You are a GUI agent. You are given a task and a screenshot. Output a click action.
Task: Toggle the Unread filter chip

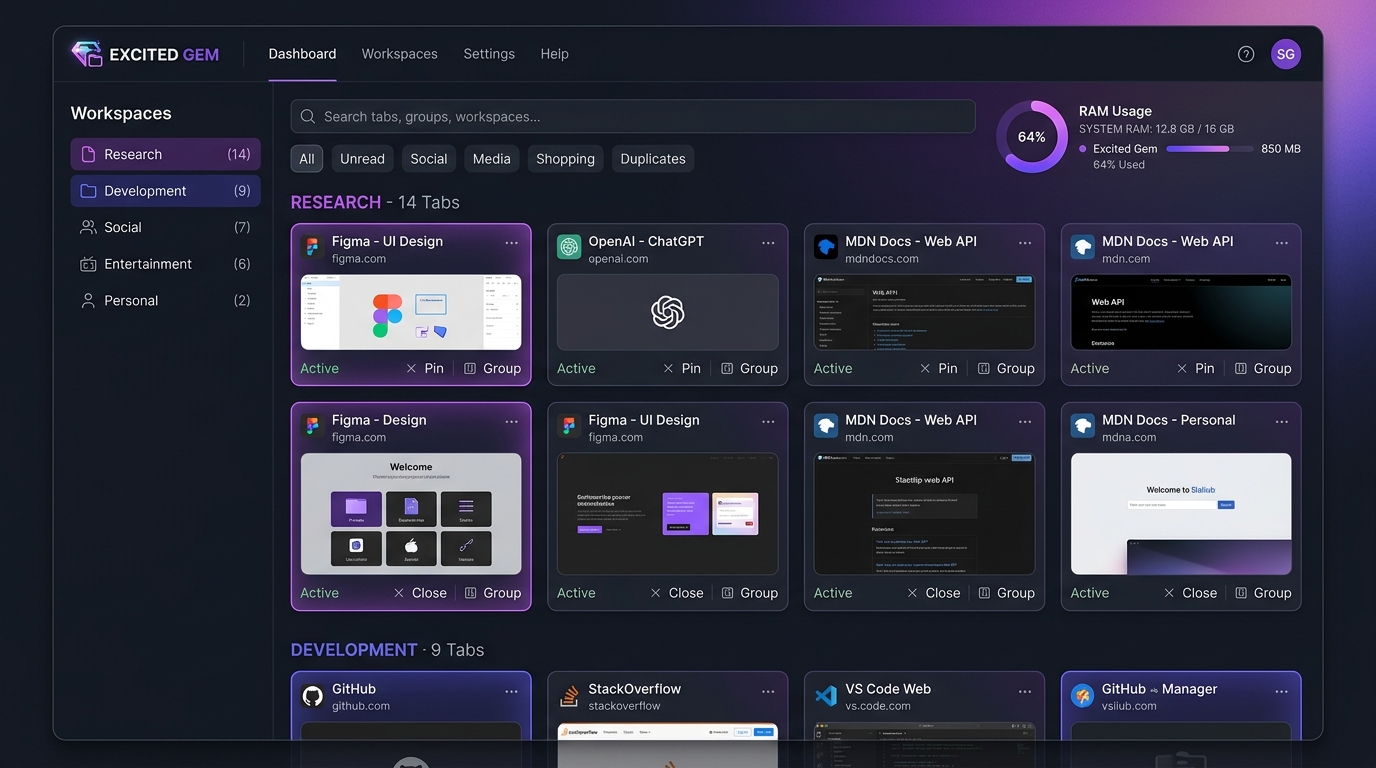[x=362, y=159]
